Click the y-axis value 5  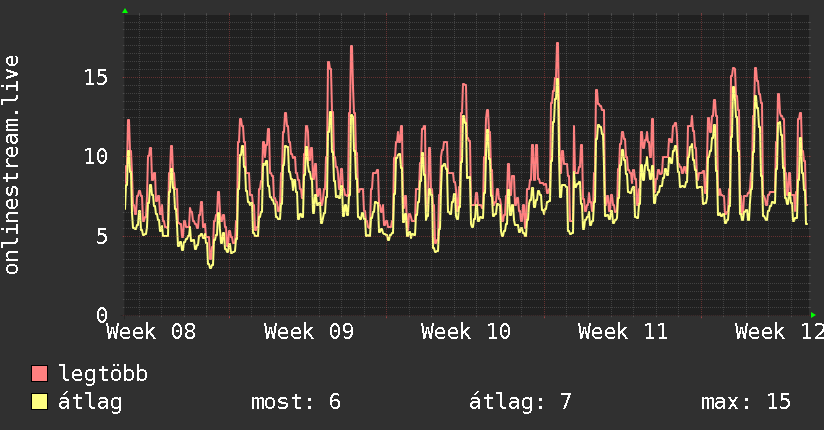point(102,236)
